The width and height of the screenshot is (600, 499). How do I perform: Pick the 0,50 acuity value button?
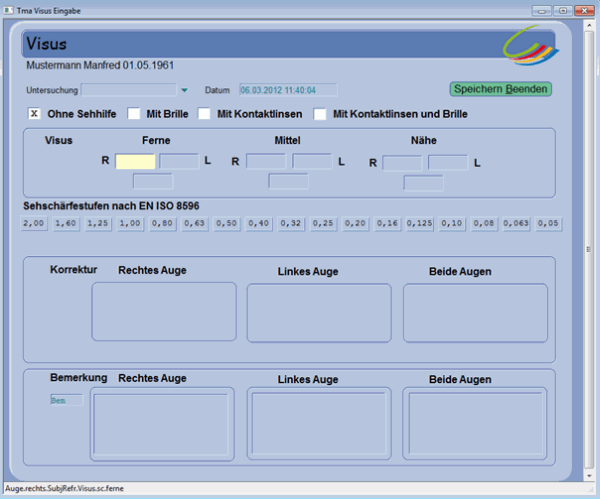pyautogui.click(x=227, y=223)
